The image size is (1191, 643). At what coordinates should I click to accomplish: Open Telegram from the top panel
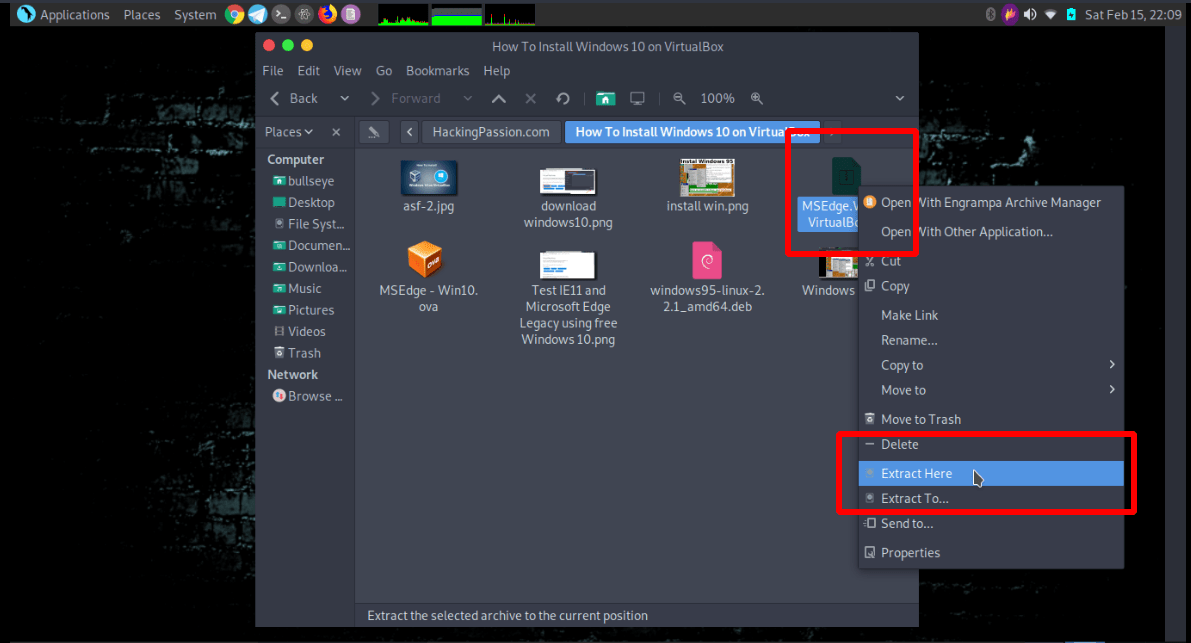point(257,14)
